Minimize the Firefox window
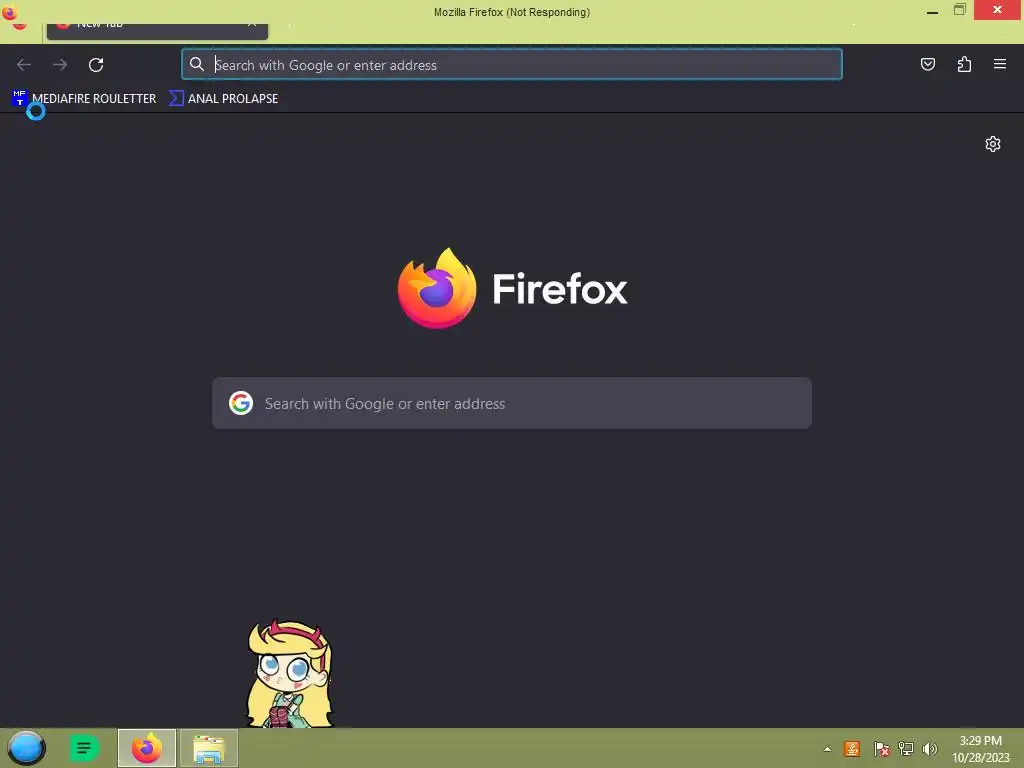 point(932,12)
